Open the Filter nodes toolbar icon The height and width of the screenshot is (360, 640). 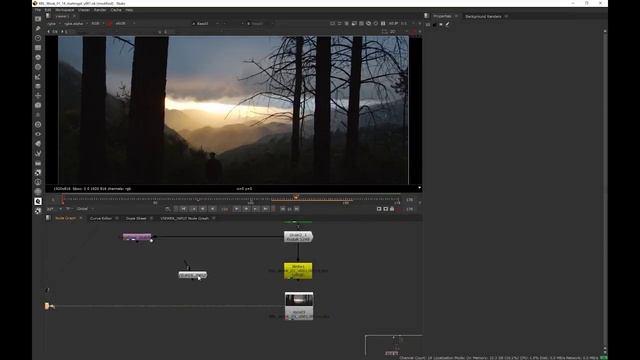(38, 67)
